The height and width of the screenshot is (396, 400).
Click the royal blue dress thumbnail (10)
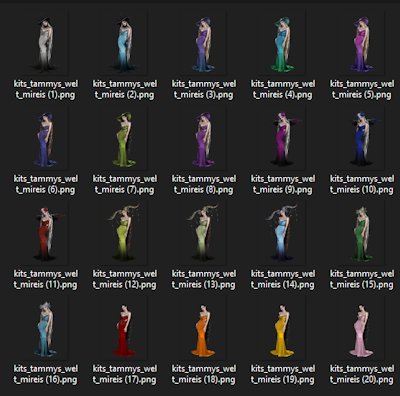(x=362, y=138)
